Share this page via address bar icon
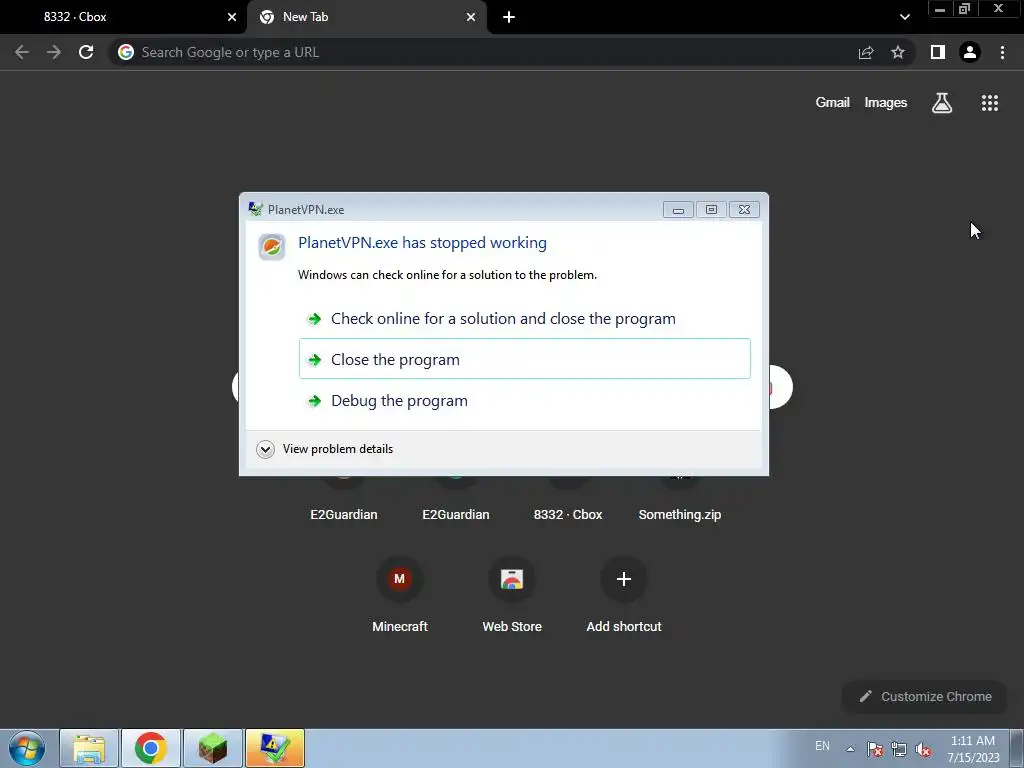 point(866,52)
